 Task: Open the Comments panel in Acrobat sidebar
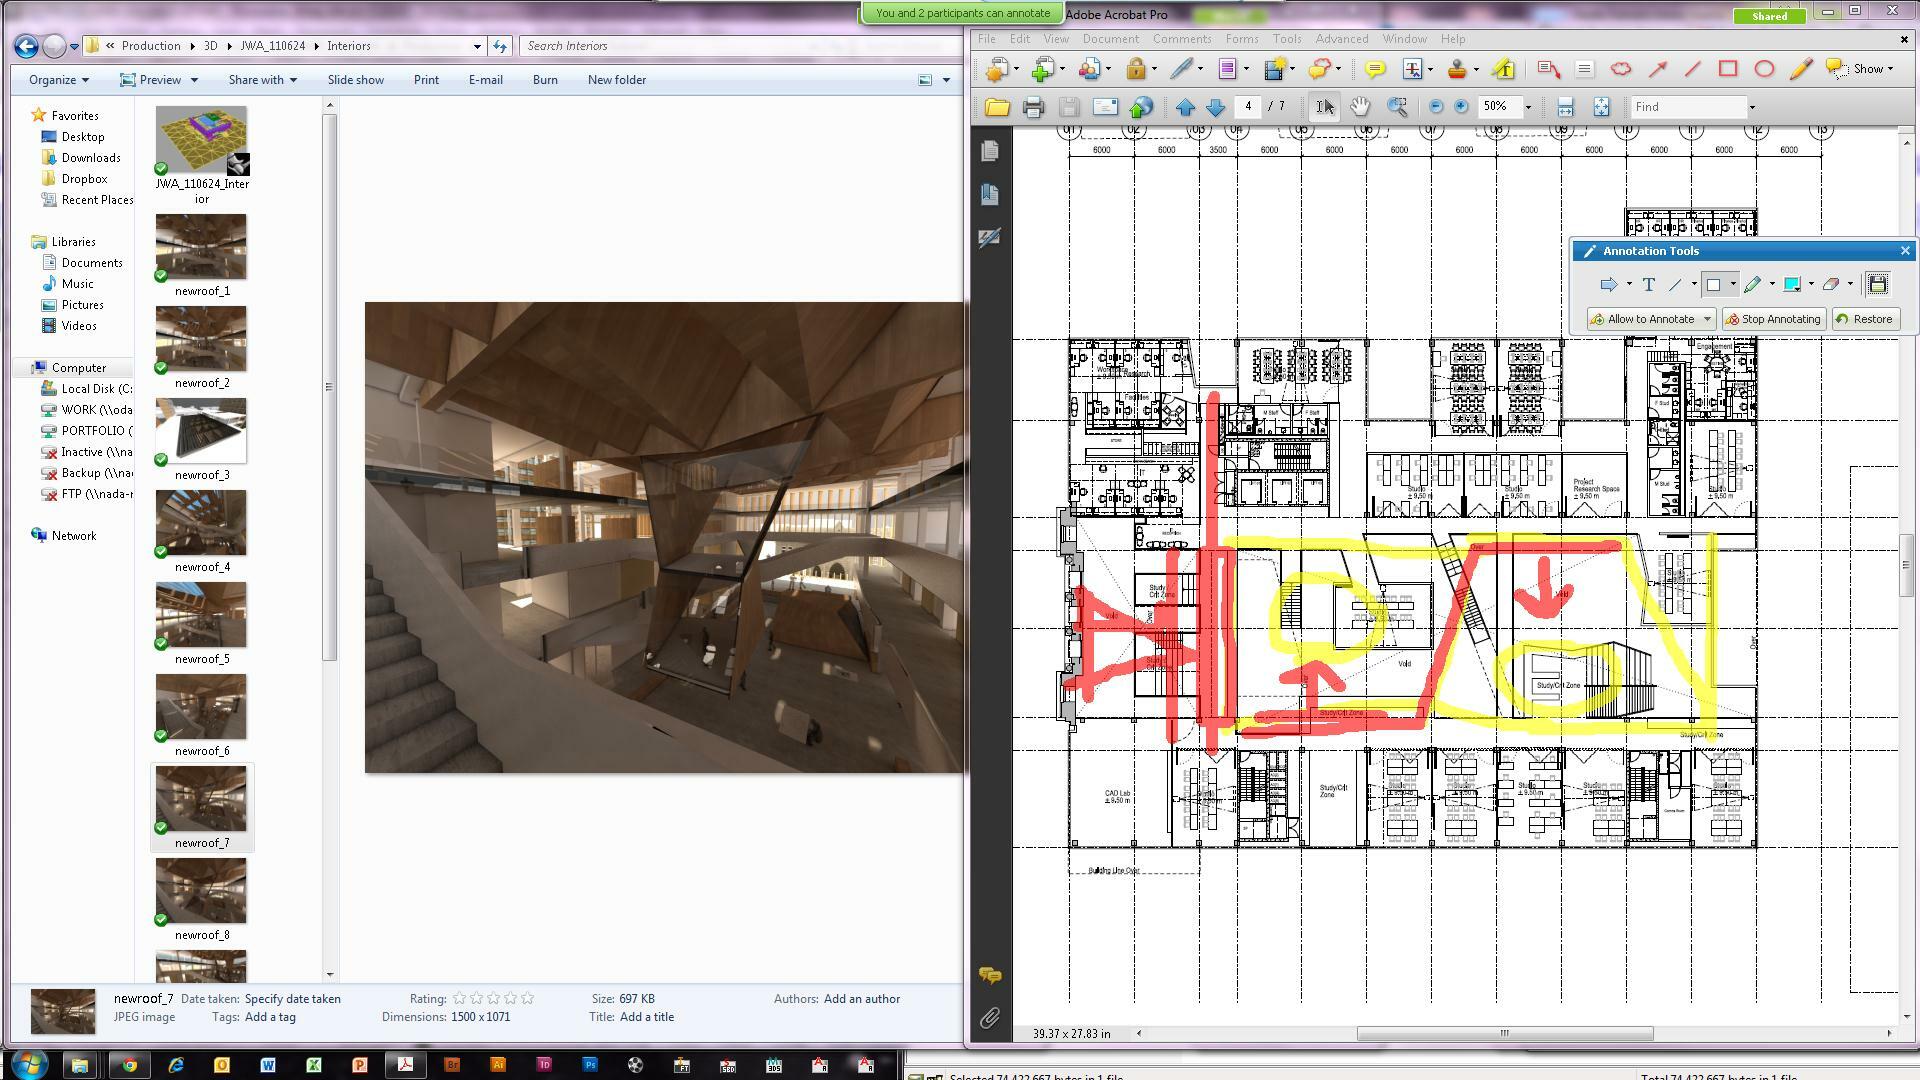tap(989, 975)
